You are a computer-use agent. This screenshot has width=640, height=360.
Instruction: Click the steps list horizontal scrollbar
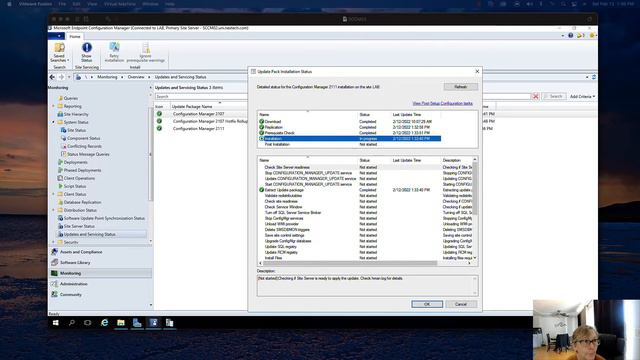pos(350,263)
